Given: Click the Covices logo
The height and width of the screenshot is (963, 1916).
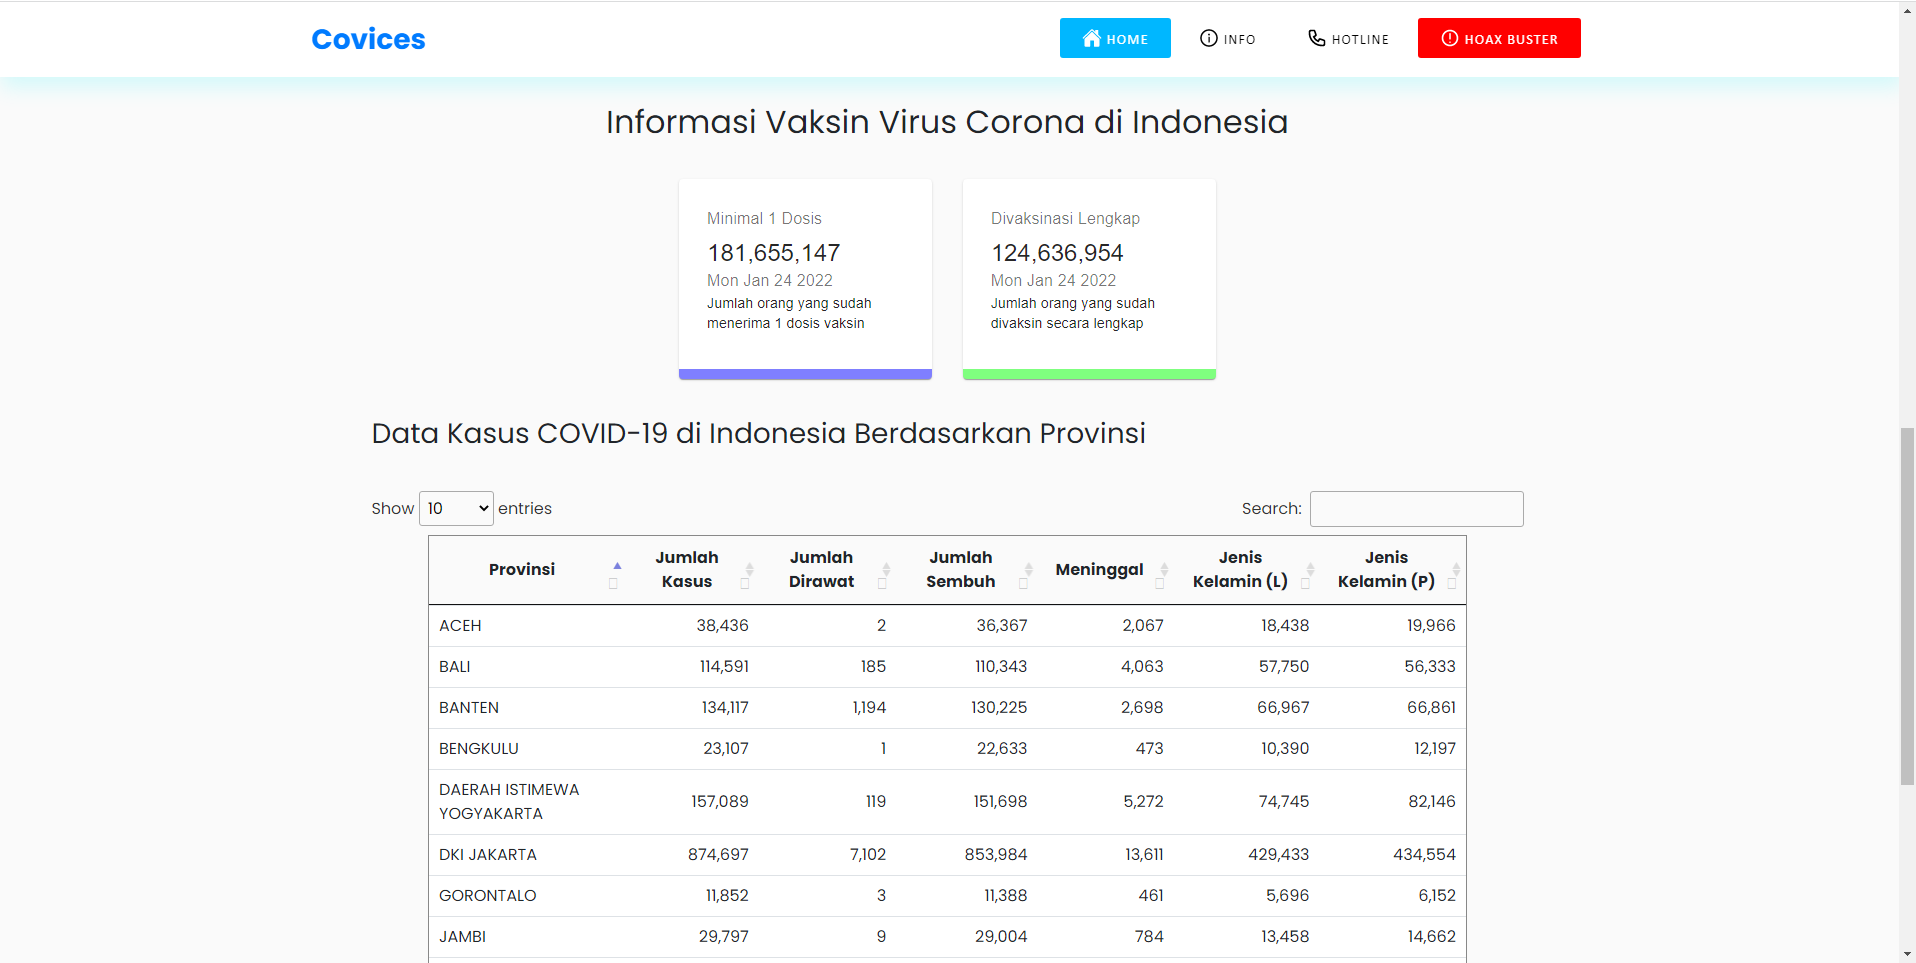Looking at the screenshot, I should (x=368, y=39).
